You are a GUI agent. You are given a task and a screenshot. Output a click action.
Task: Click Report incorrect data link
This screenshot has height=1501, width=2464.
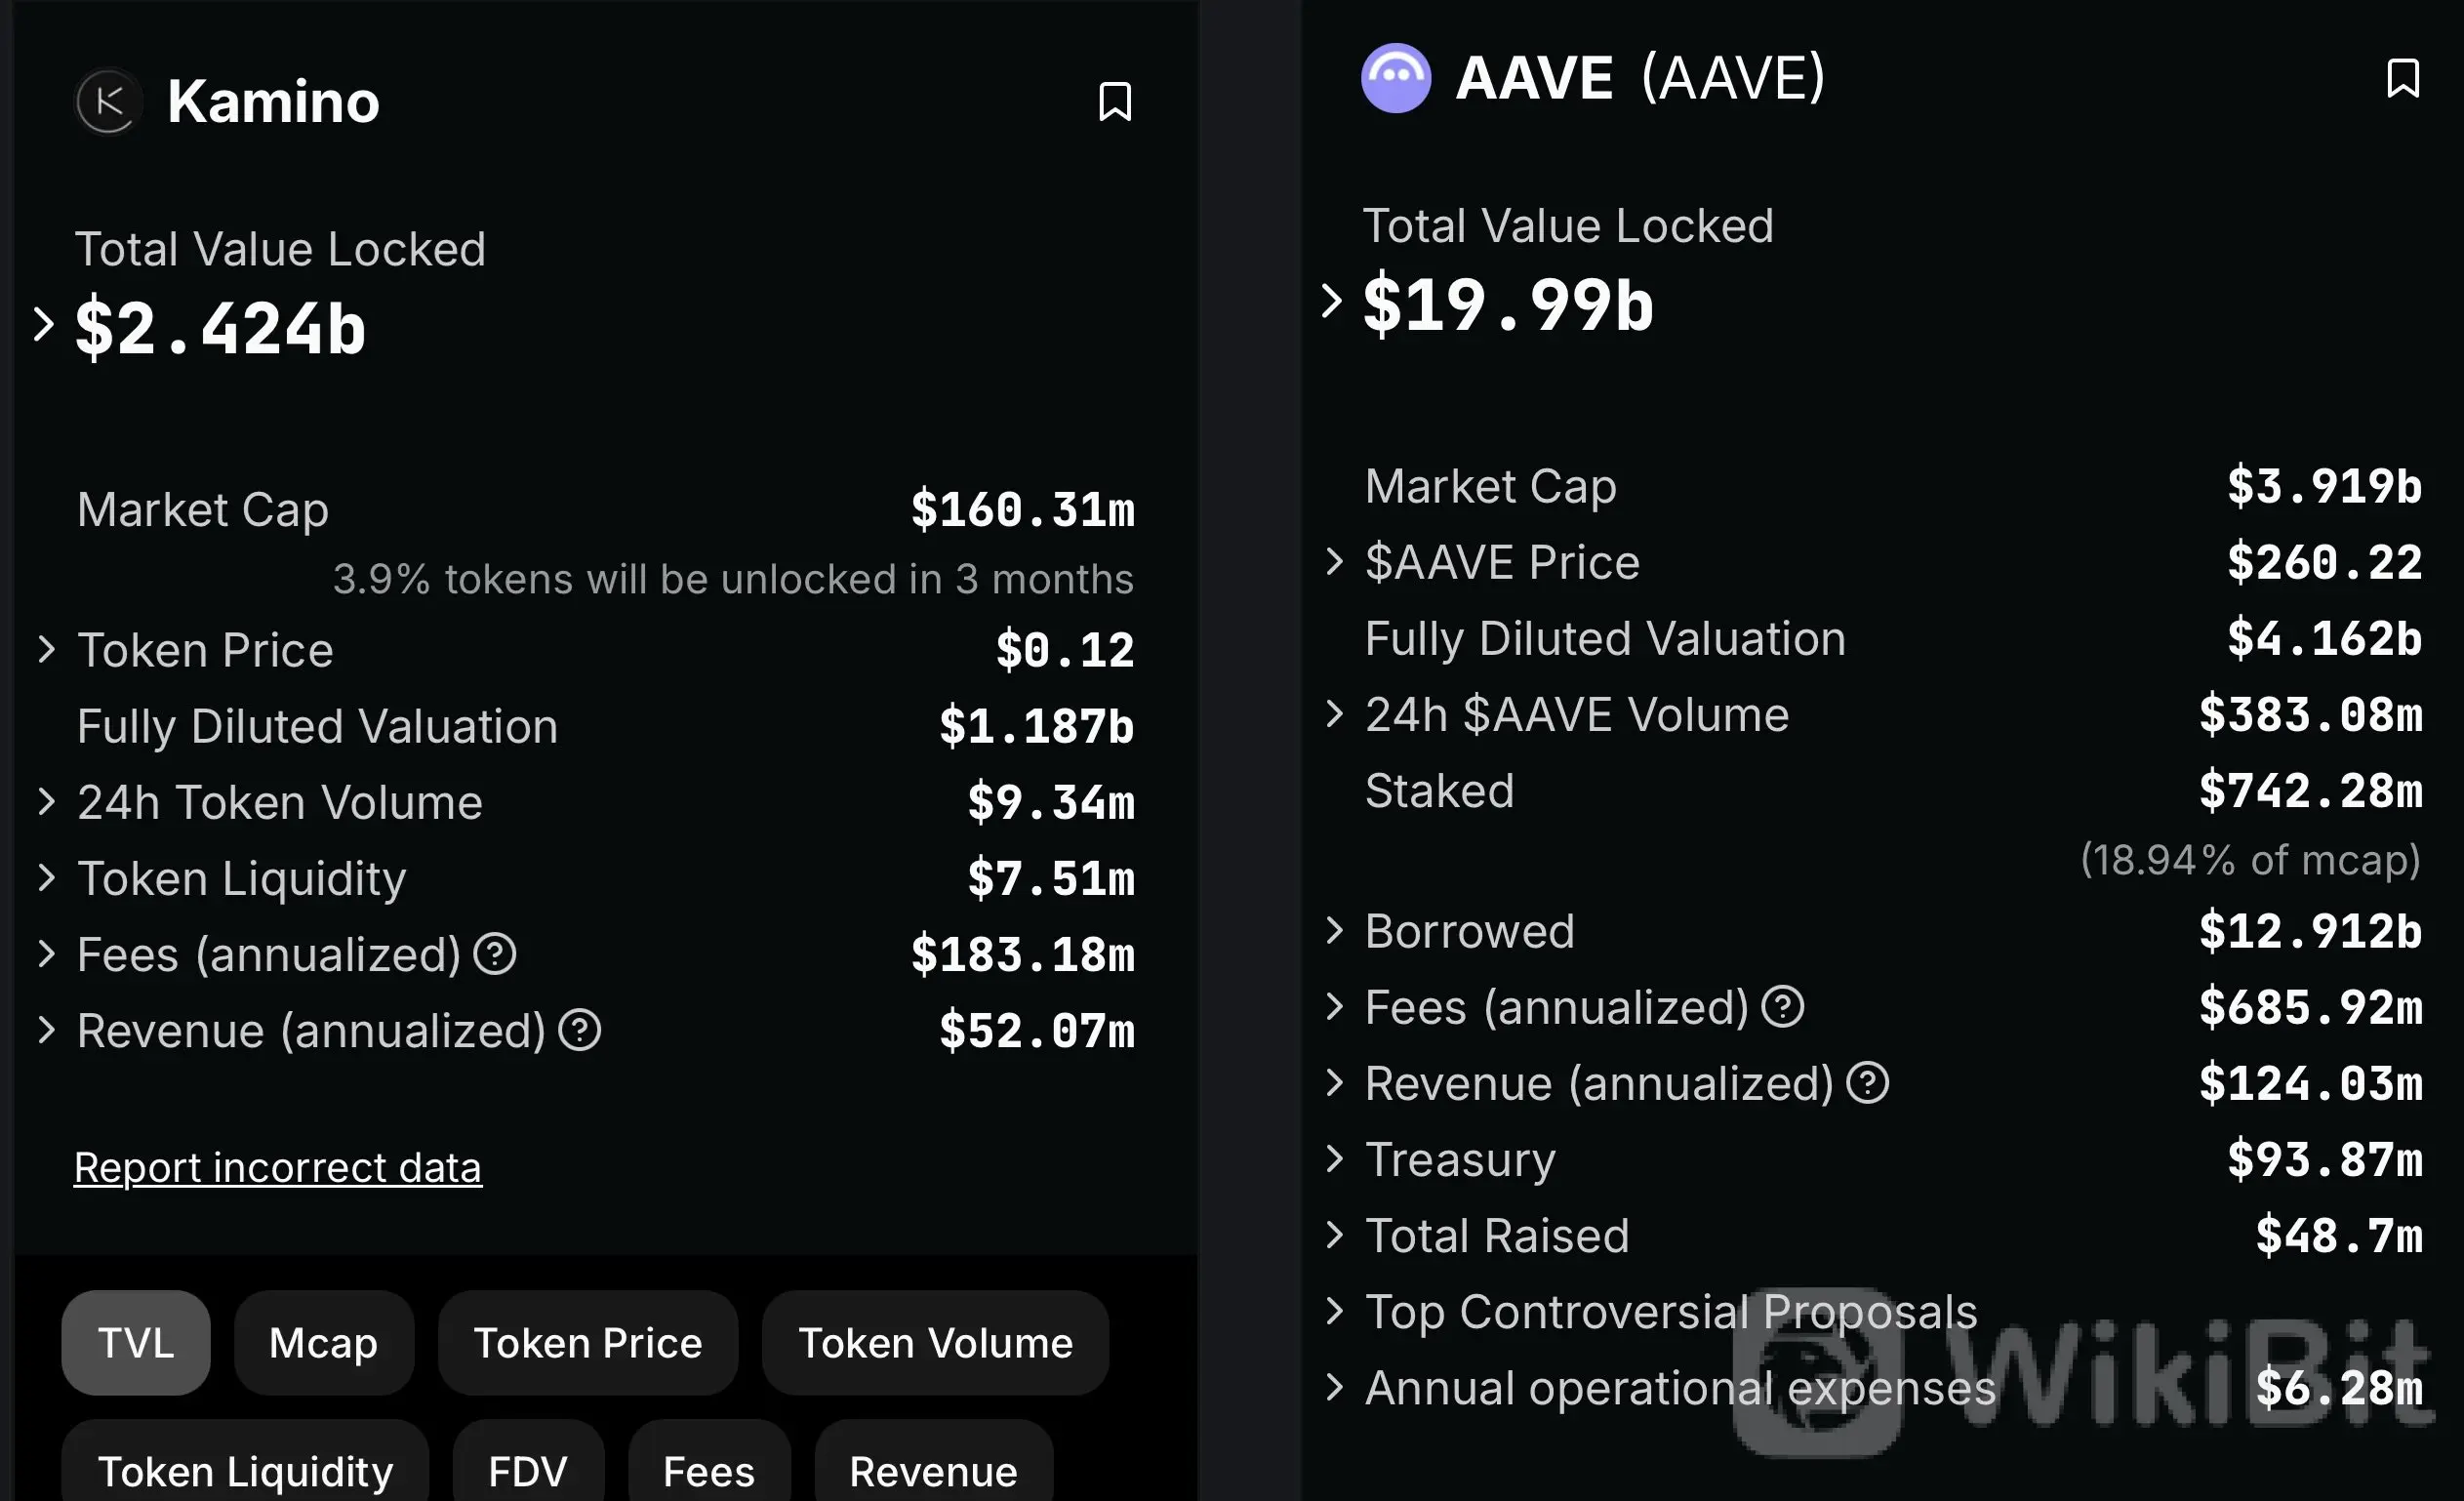[278, 1167]
